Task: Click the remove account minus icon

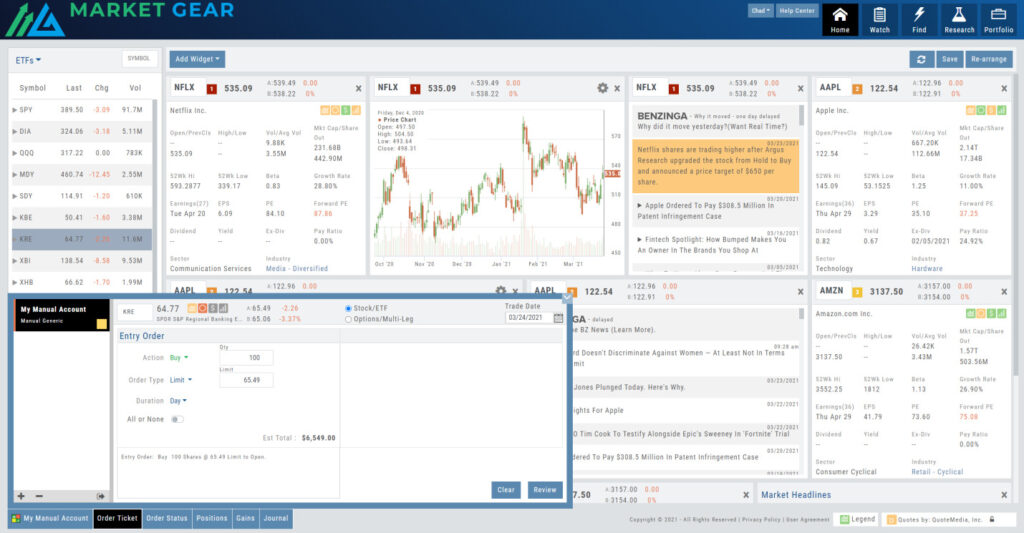Action: [39, 496]
